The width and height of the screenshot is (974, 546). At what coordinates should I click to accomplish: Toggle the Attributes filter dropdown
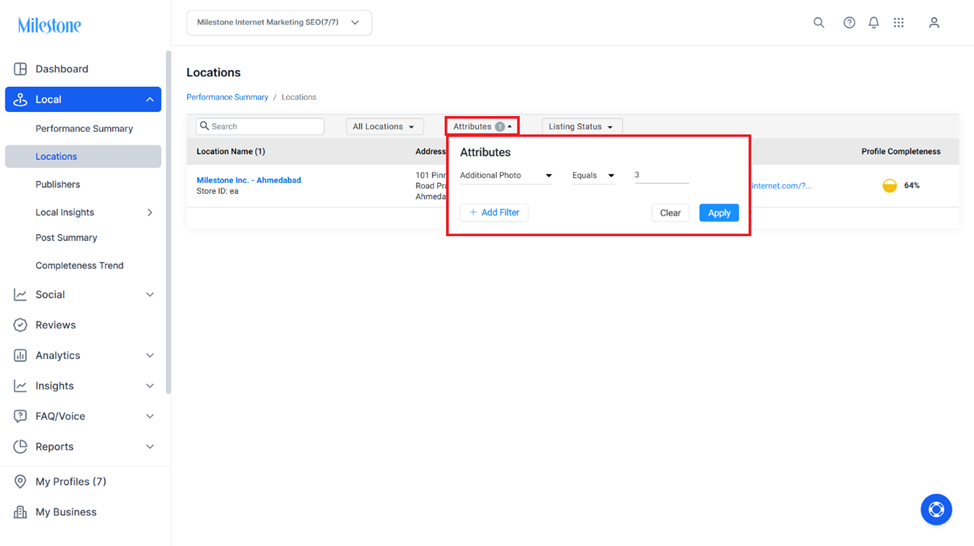tap(482, 127)
